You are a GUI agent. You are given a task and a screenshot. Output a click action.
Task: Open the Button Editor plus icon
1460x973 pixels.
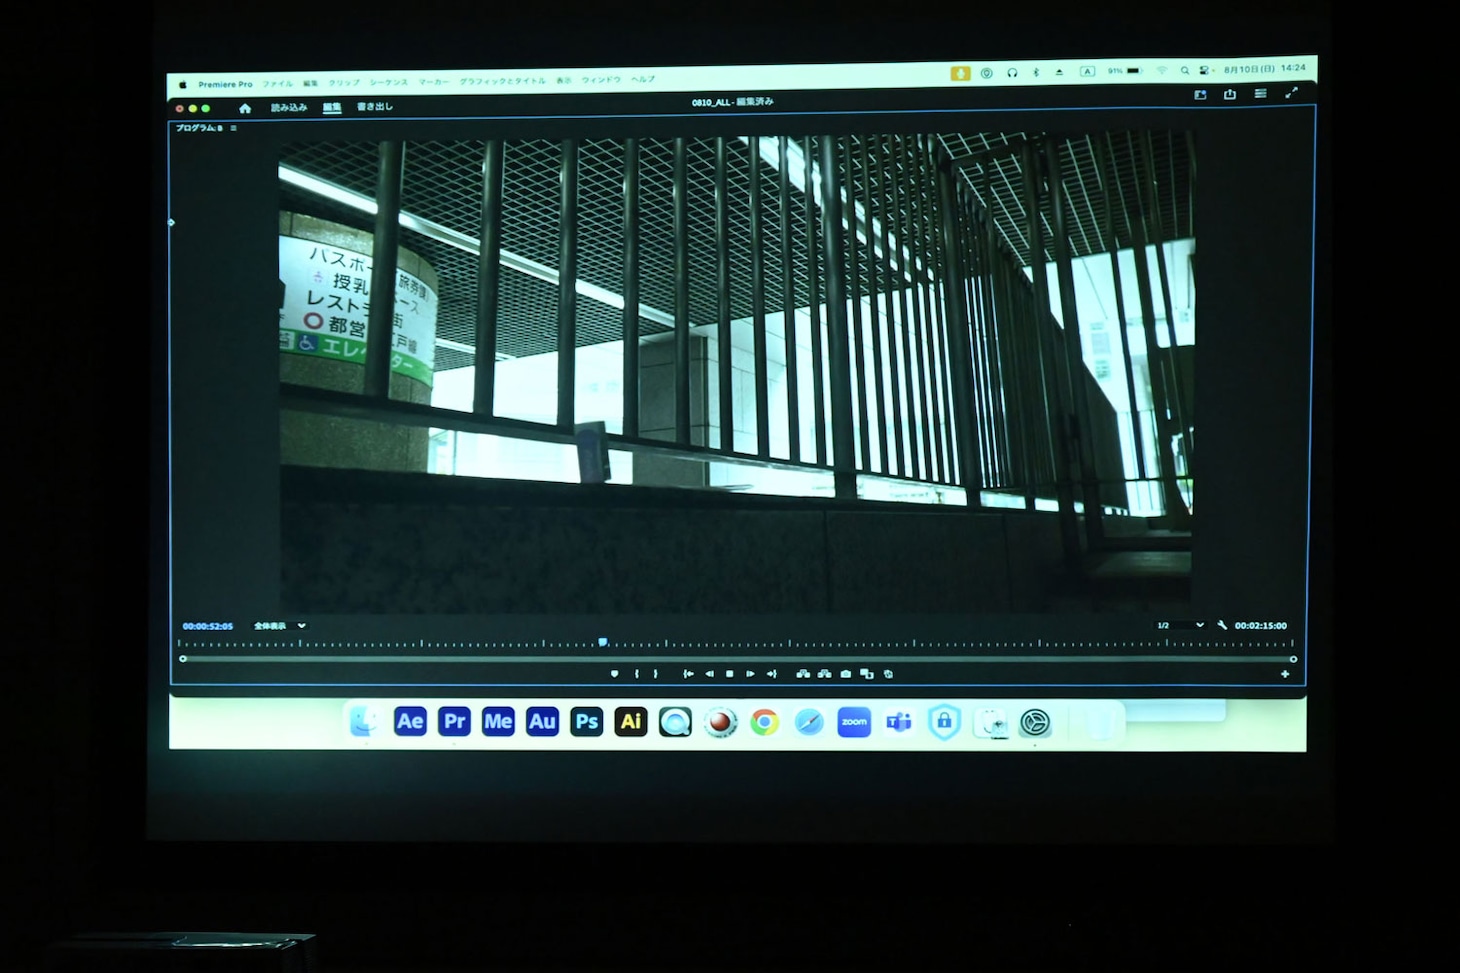(1285, 674)
